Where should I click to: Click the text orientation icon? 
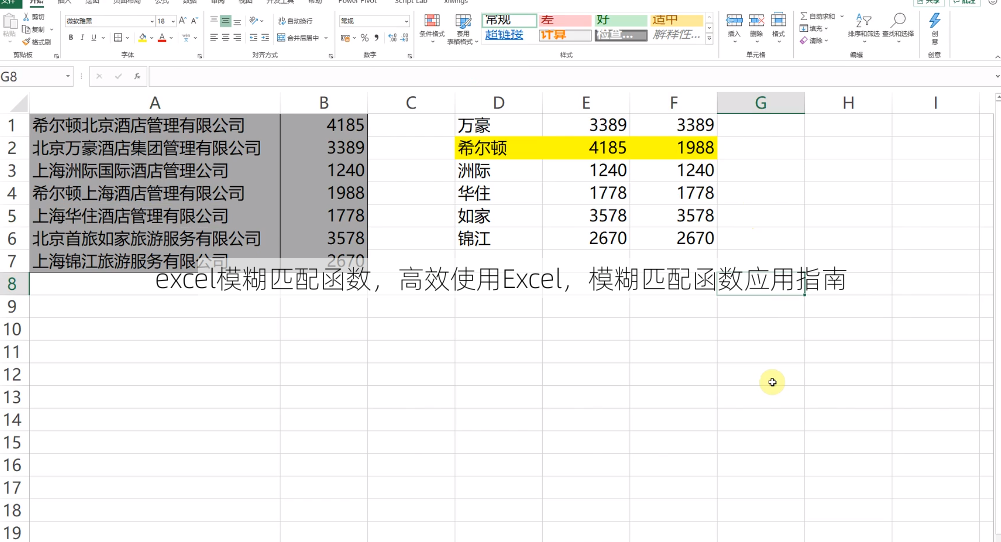tap(253, 20)
